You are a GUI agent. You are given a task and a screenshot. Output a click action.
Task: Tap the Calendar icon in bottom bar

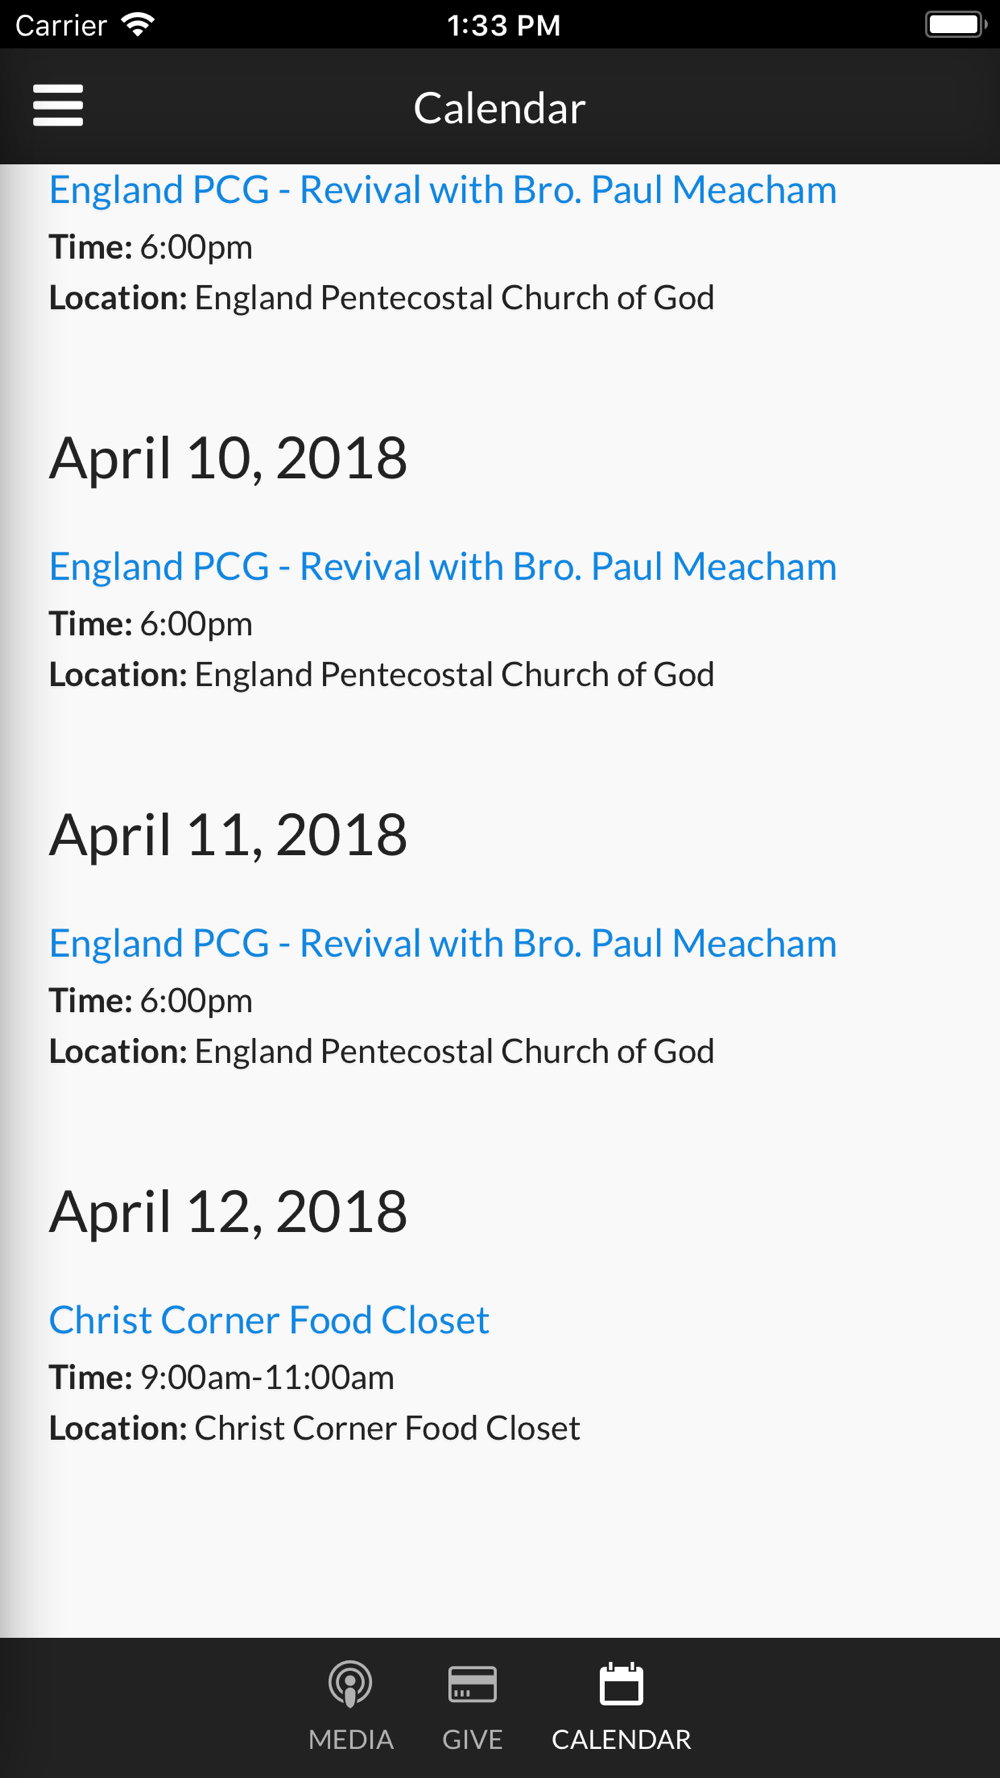coord(621,1683)
